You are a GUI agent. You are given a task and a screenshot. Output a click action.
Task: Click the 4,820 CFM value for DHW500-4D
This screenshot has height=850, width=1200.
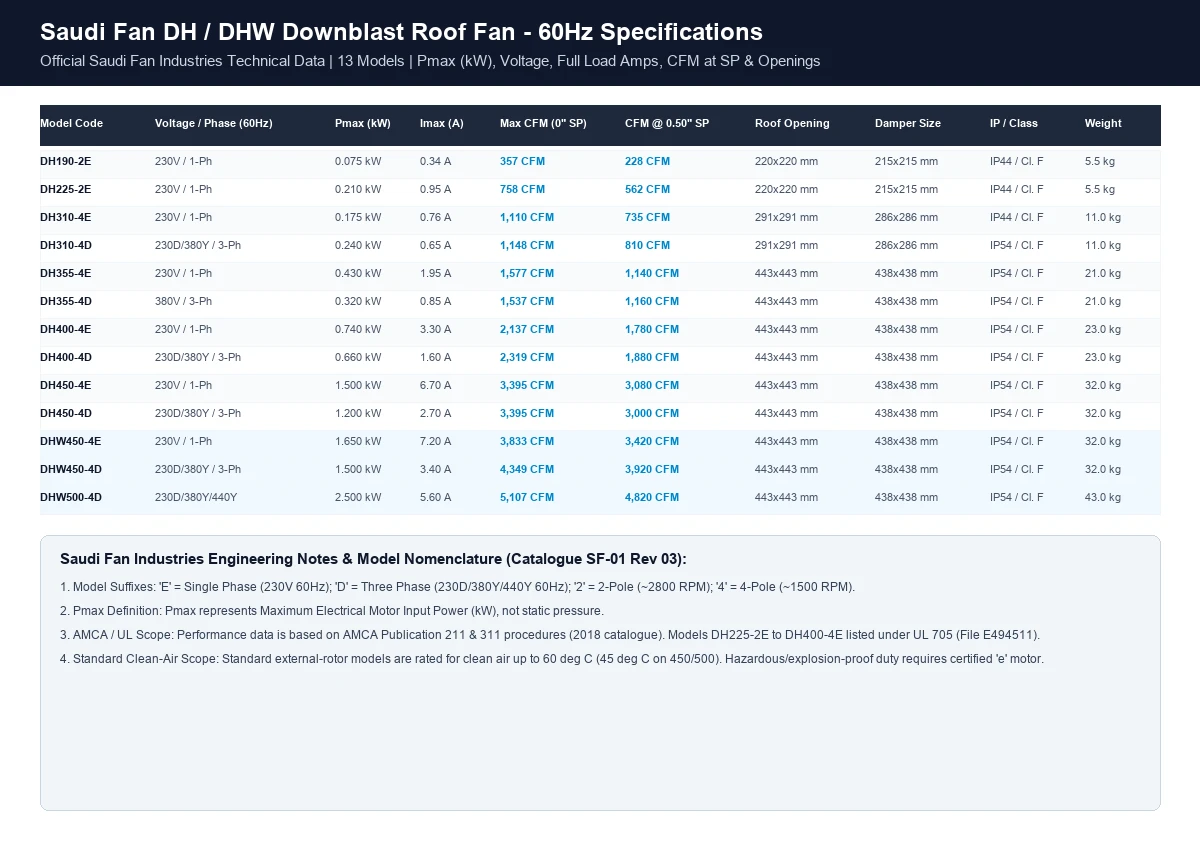point(652,497)
